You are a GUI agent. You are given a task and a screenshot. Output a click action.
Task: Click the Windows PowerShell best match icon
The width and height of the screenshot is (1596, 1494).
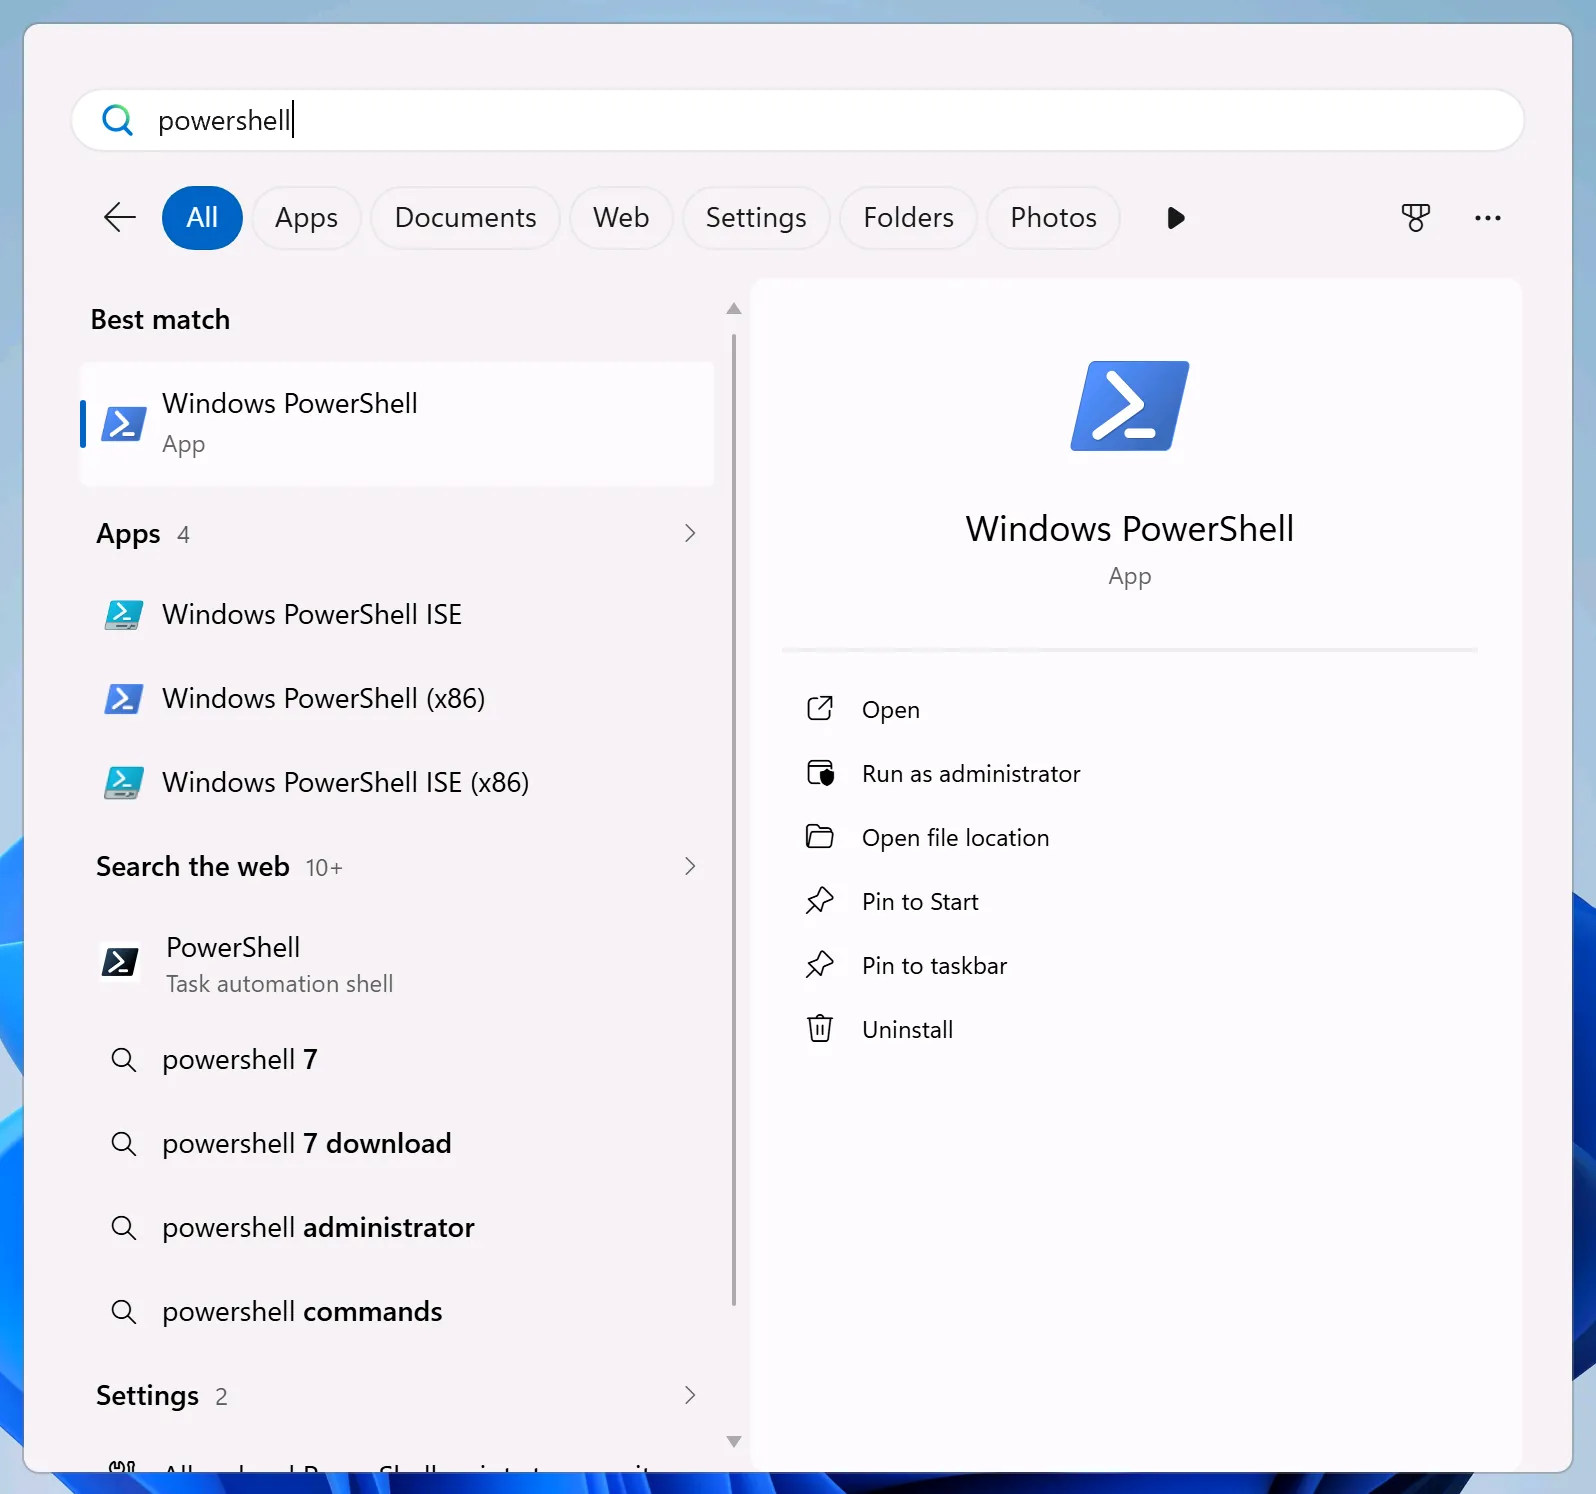[x=124, y=424]
